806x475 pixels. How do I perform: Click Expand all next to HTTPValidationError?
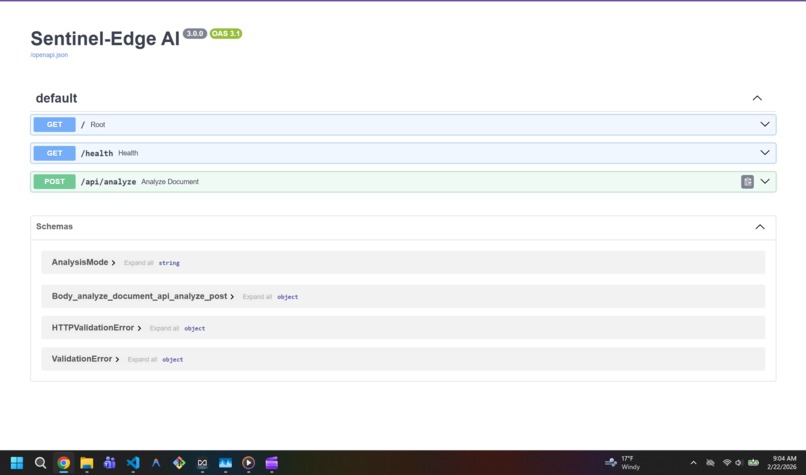pos(164,328)
